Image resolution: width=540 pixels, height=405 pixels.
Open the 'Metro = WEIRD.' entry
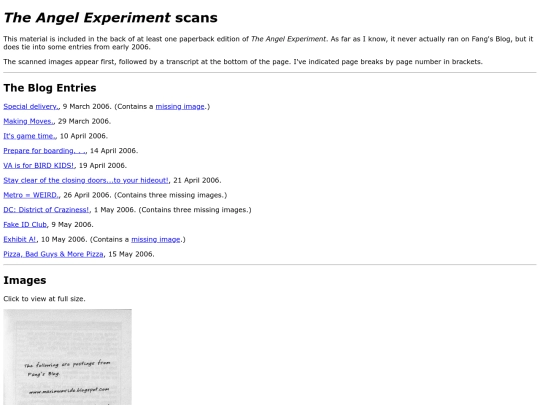[x=31, y=195]
